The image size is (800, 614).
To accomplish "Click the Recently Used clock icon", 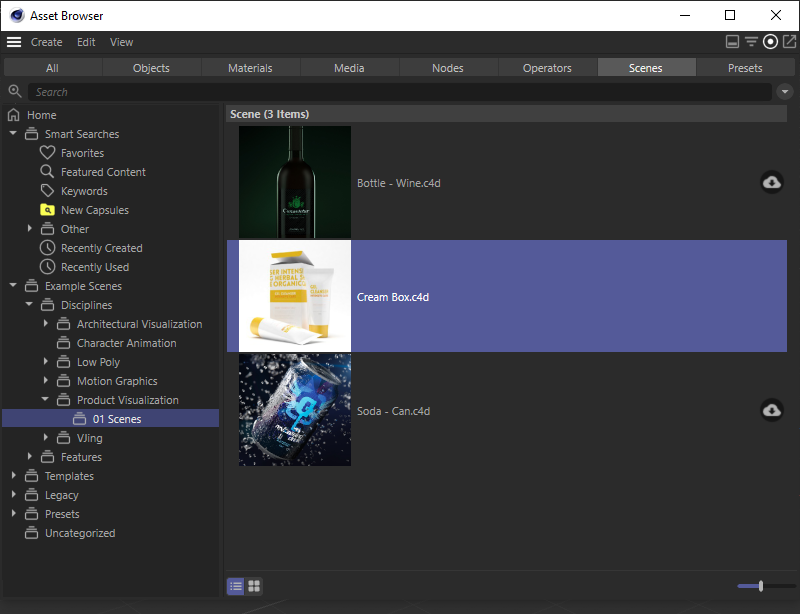I will (x=47, y=267).
